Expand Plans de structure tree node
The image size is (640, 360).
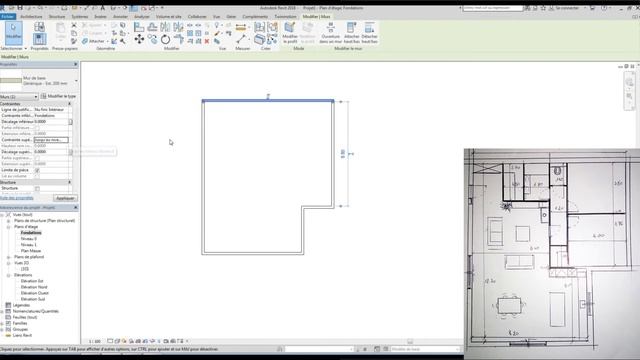click(8, 220)
